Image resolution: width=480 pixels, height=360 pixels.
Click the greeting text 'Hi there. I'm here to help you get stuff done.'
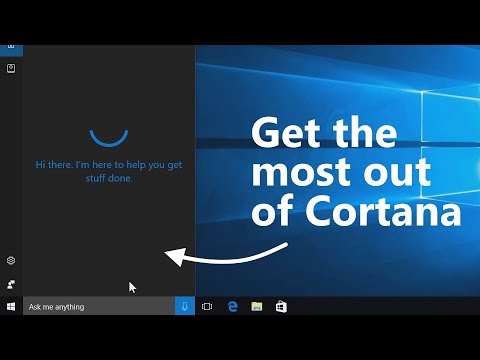click(x=109, y=171)
